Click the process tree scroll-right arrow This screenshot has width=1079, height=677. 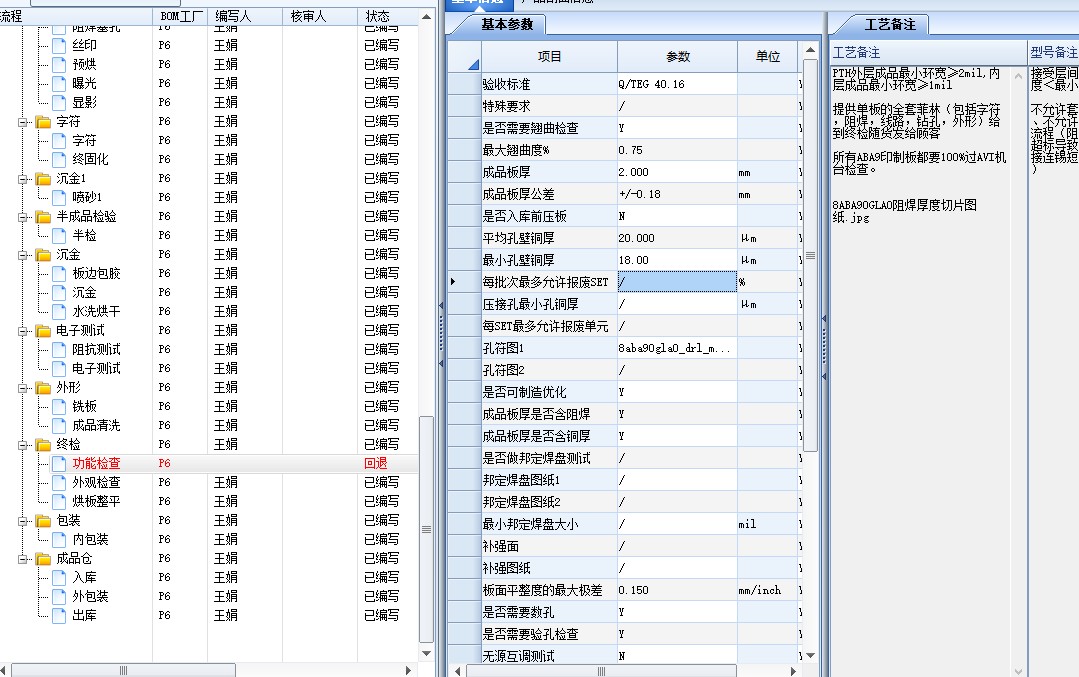coord(409,670)
